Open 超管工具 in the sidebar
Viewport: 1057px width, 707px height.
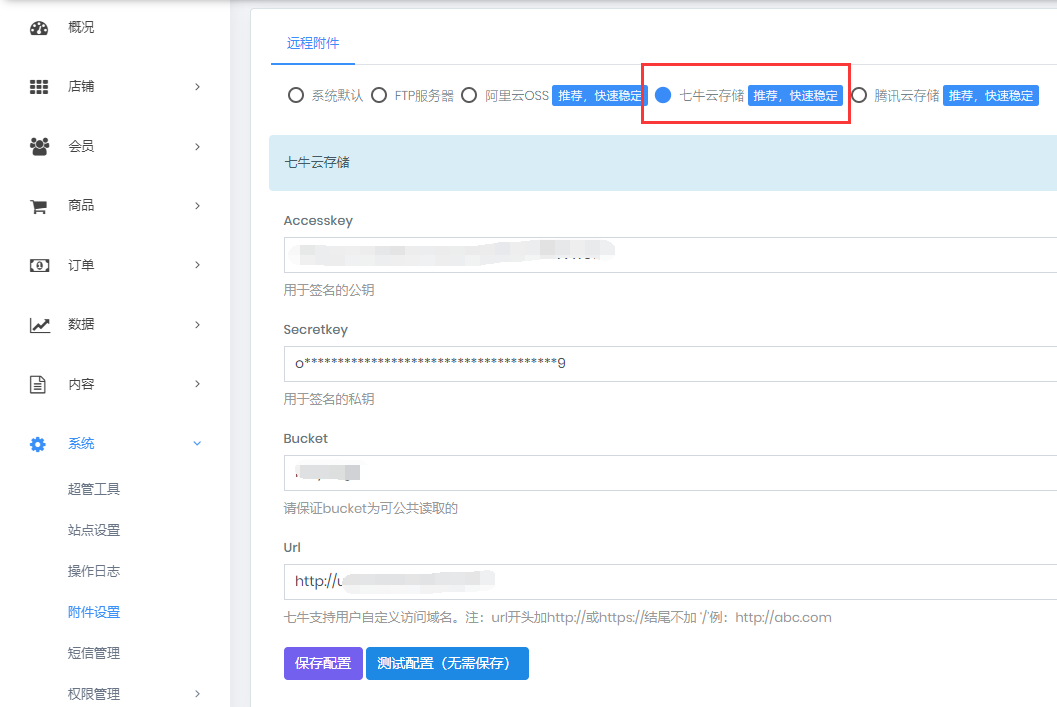pyautogui.click(x=94, y=489)
